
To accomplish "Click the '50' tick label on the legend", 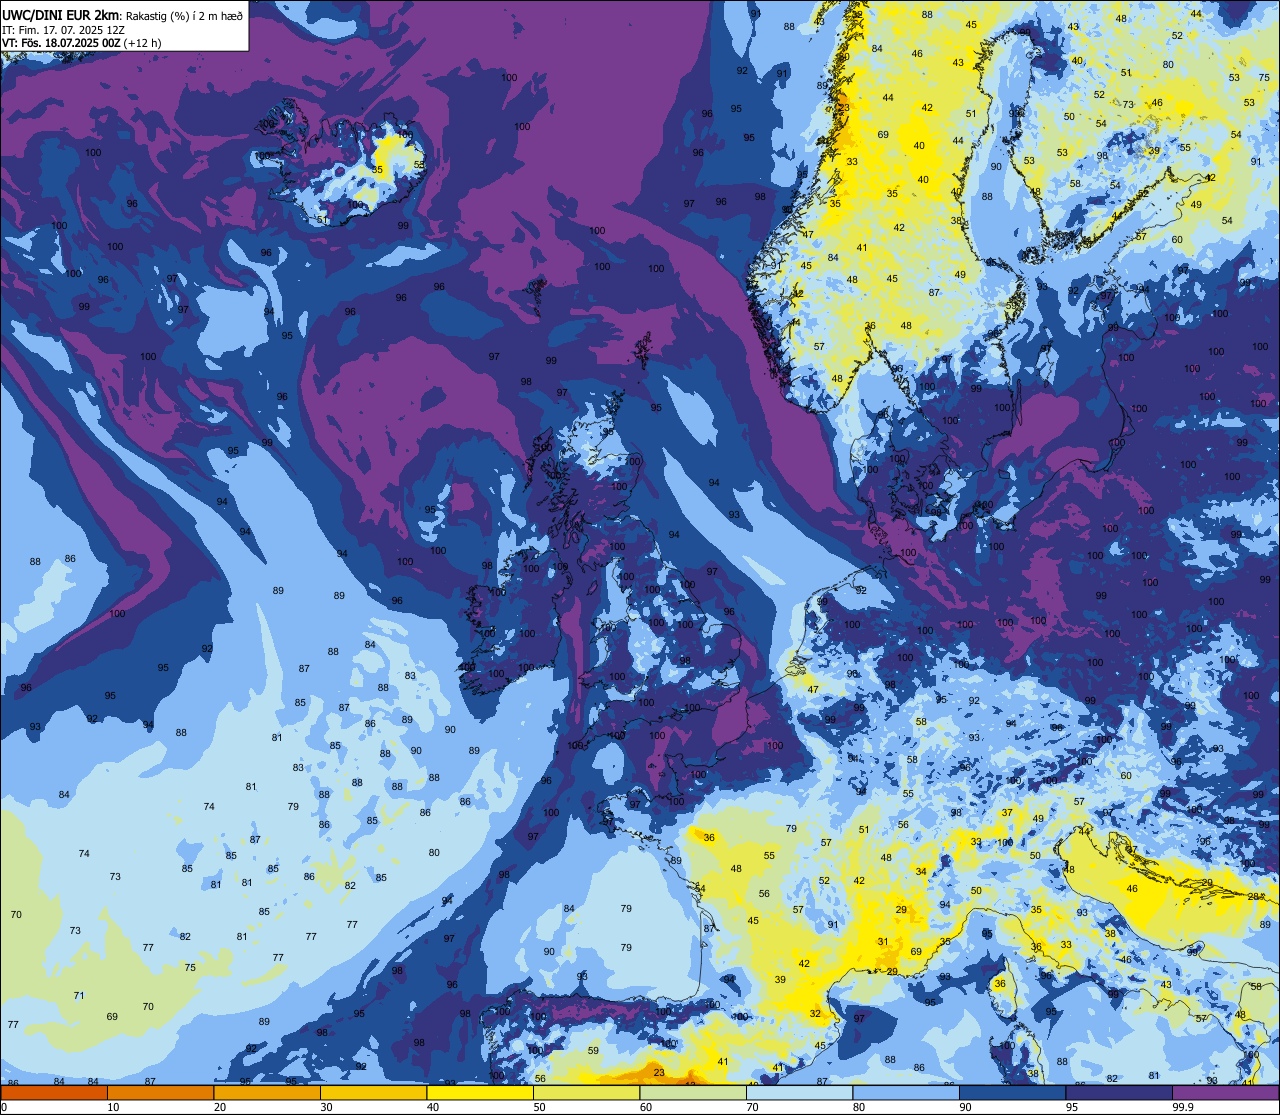I will pyautogui.click(x=539, y=1107).
